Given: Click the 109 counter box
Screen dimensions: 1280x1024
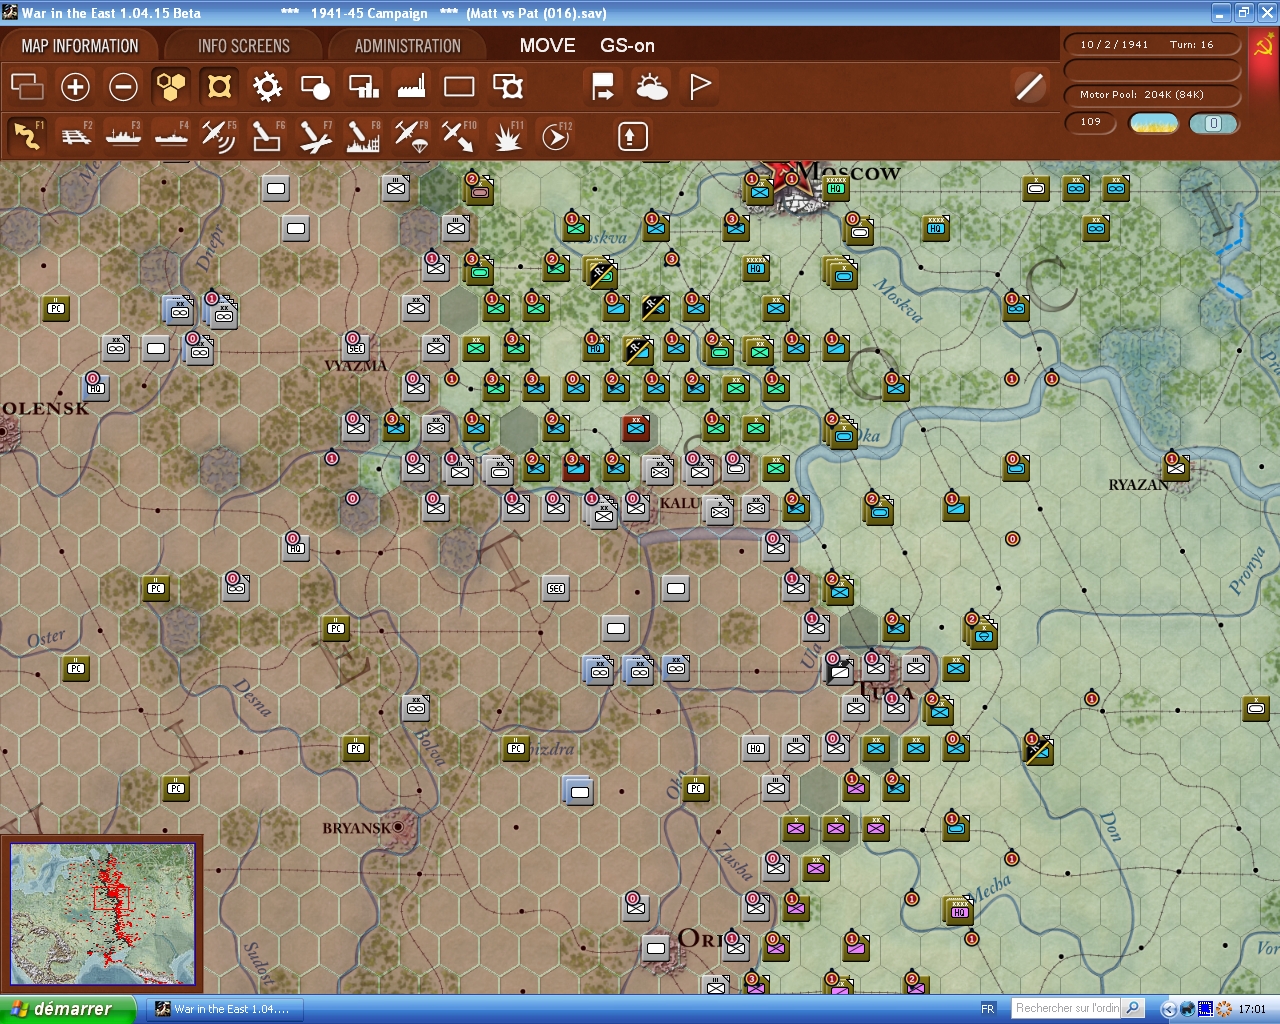Looking at the screenshot, I should click(1092, 123).
